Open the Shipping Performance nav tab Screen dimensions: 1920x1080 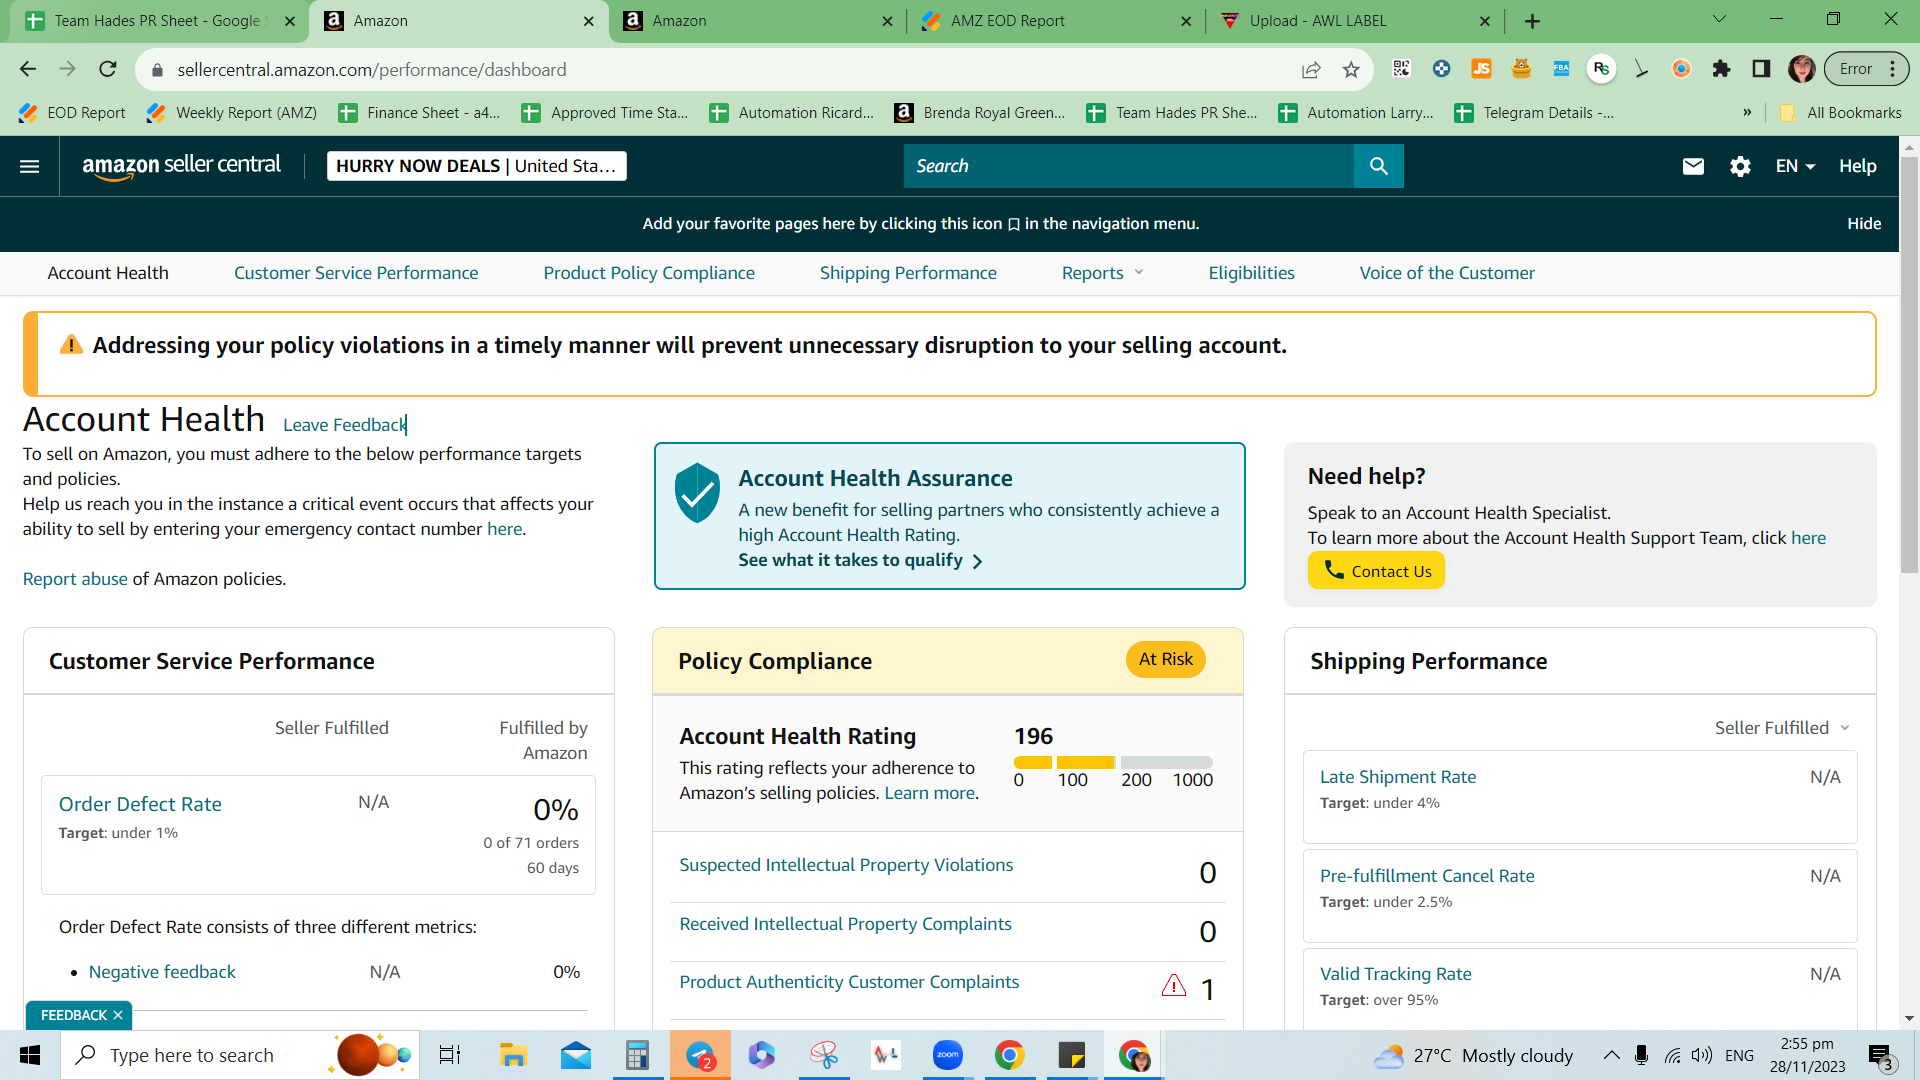(908, 273)
